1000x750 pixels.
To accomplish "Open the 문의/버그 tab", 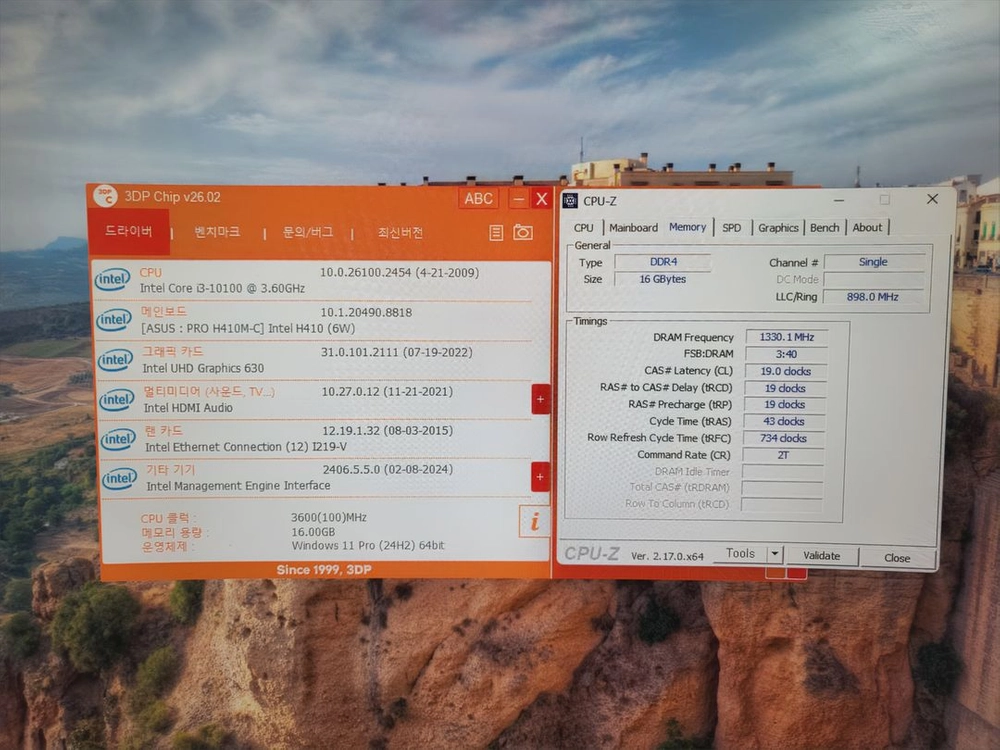I will click(x=307, y=232).
